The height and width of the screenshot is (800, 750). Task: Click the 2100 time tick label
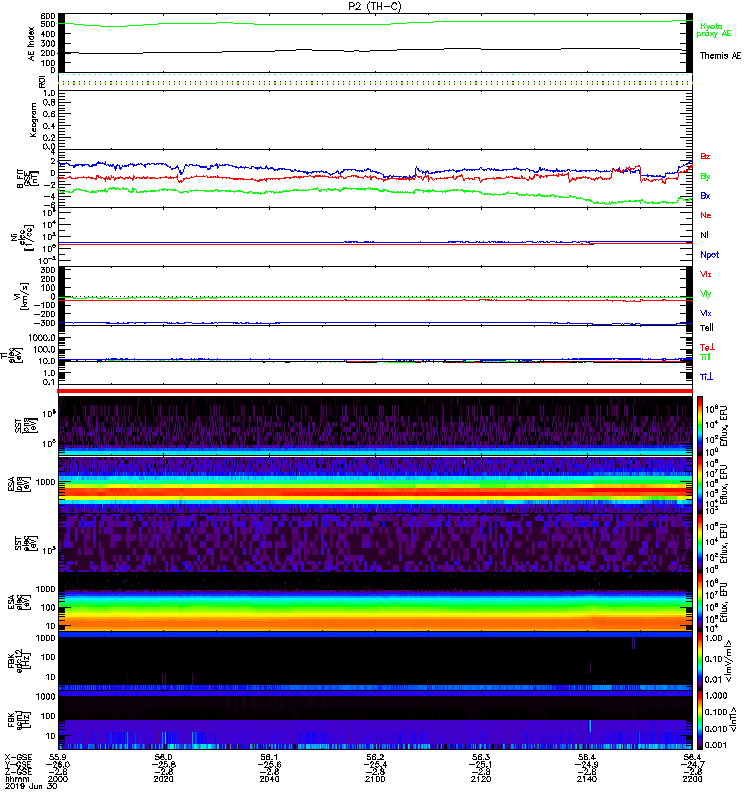tap(375, 779)
